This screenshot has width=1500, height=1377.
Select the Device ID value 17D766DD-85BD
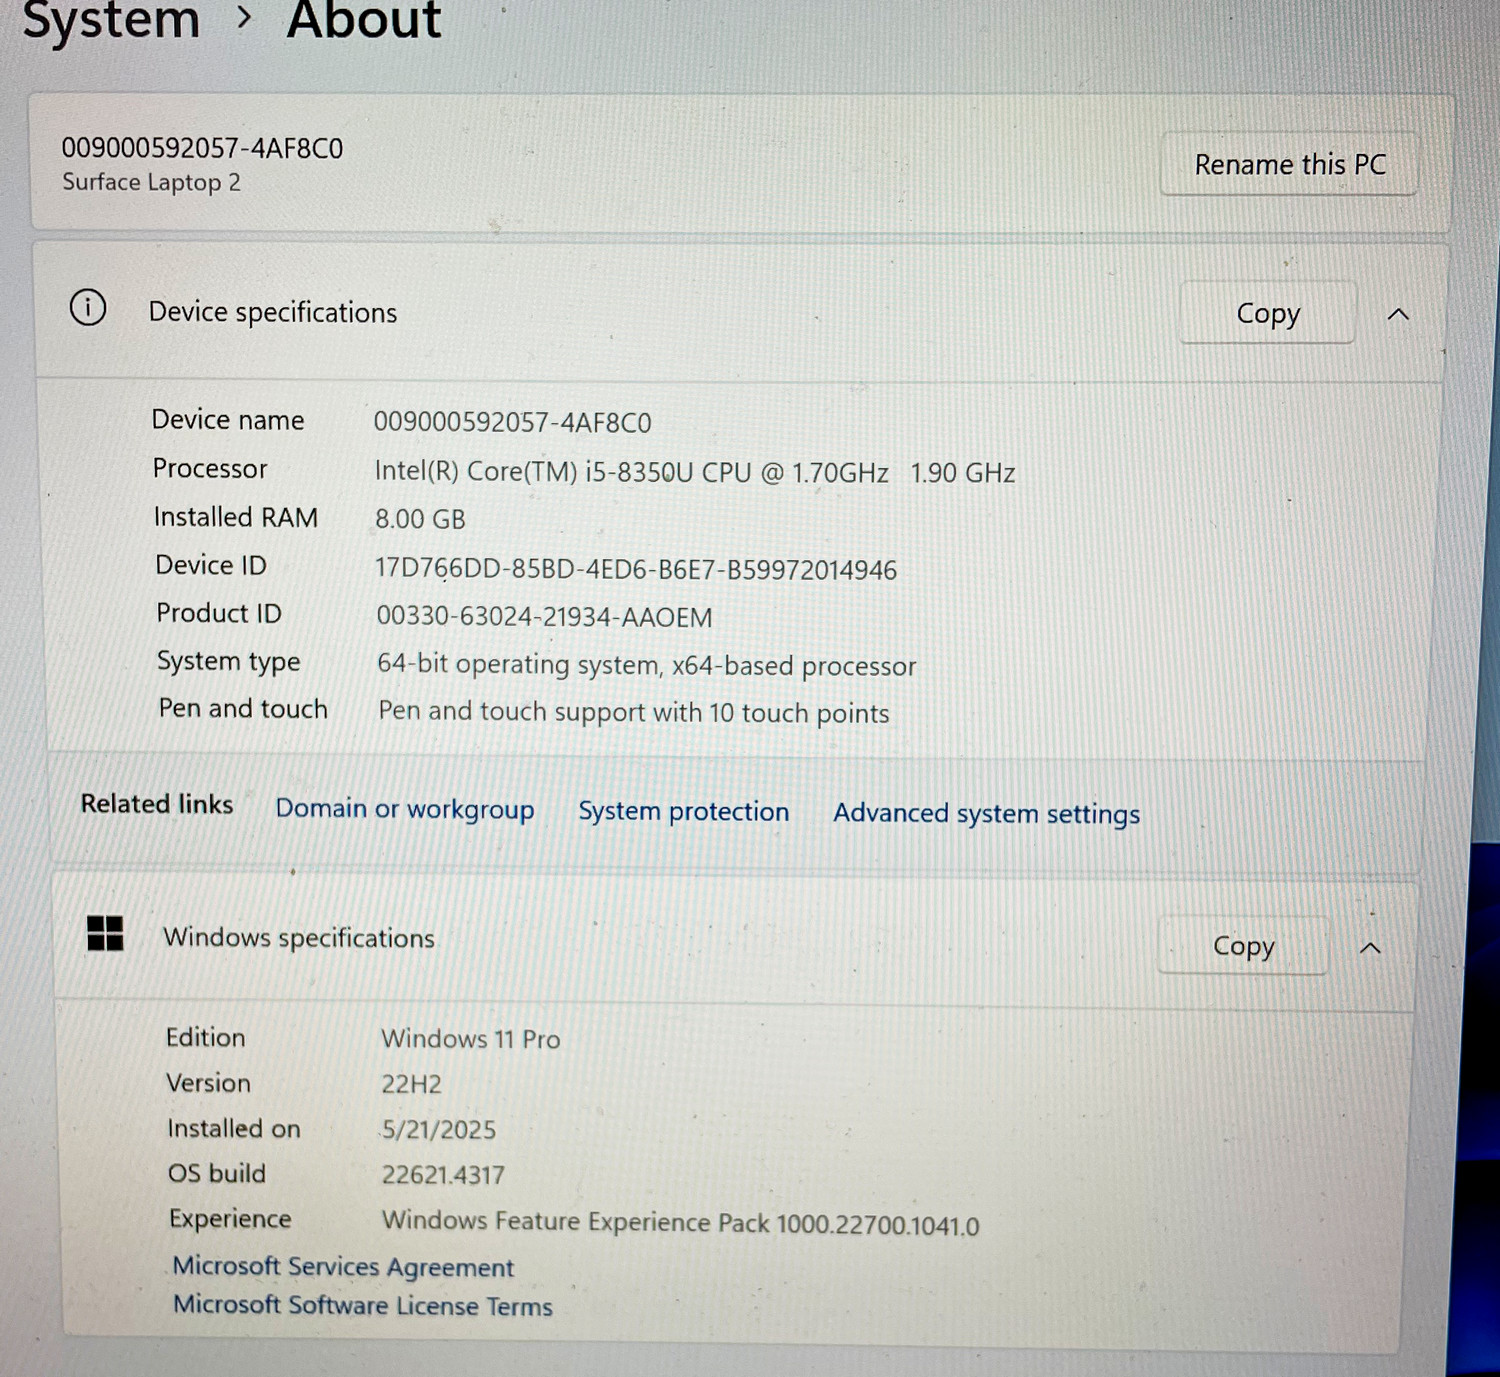(636, 569)
